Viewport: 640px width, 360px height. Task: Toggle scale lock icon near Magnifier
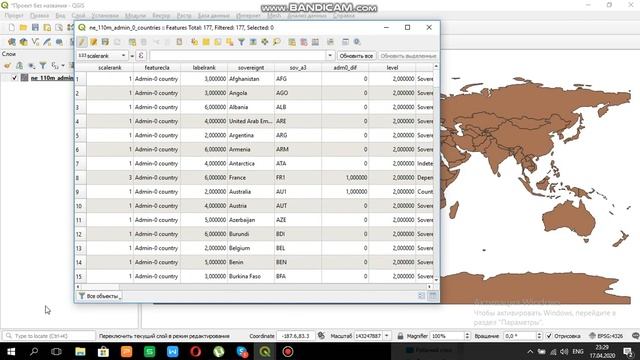tap(400, 336)
